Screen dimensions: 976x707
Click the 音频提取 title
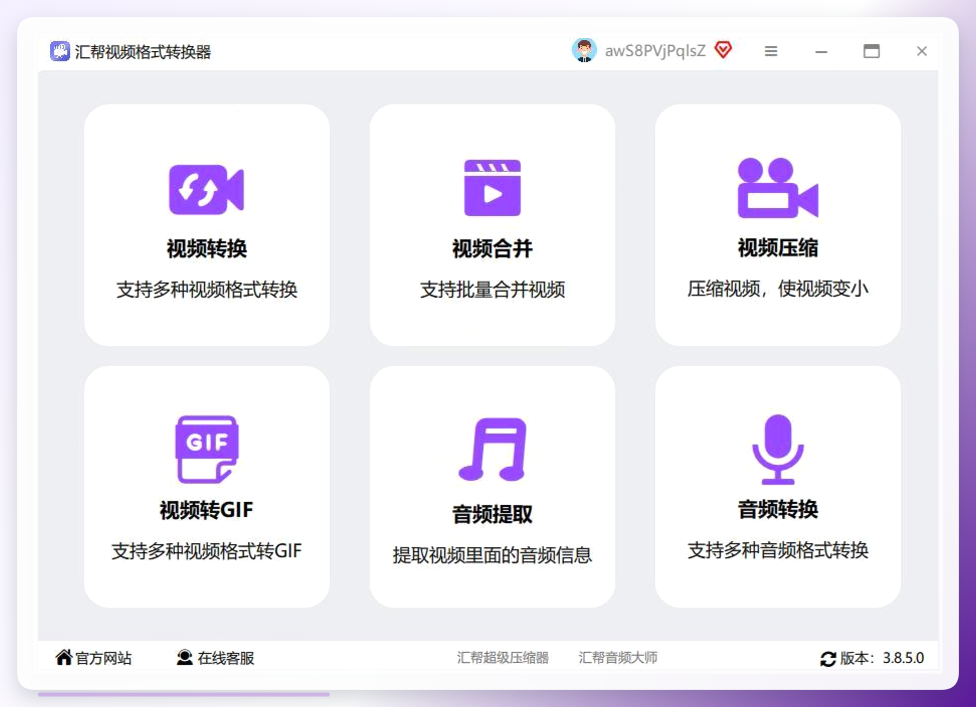(x=492, y=514)
